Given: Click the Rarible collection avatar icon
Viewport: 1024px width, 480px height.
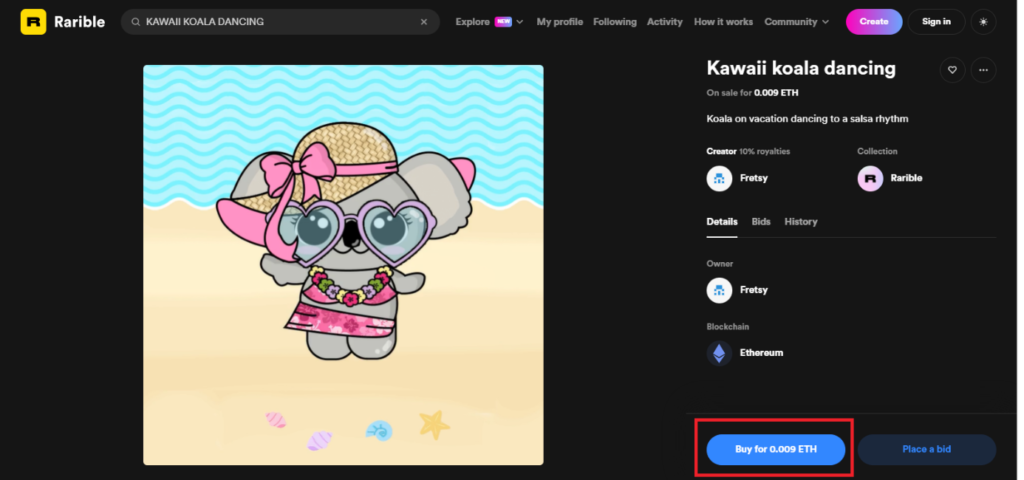Looking at the screenshot, I should pyautogui.click(x=870, y=178).
